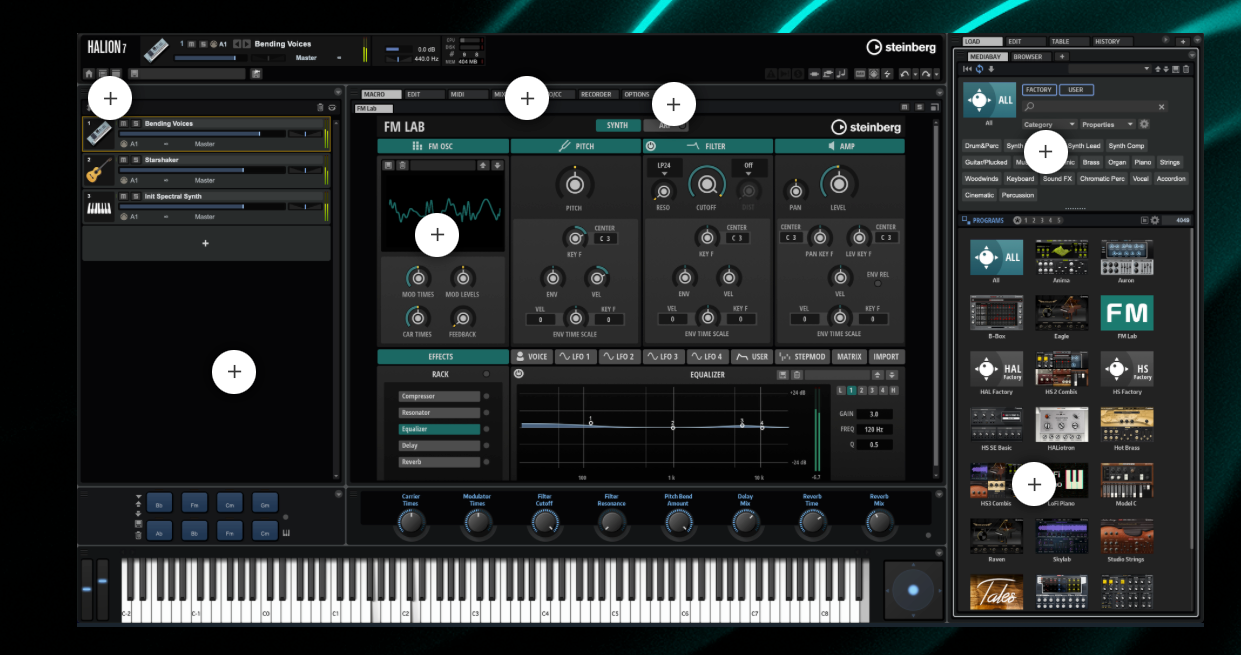Open the MATRIX tab
The image size is (1241, 655).
849,357
